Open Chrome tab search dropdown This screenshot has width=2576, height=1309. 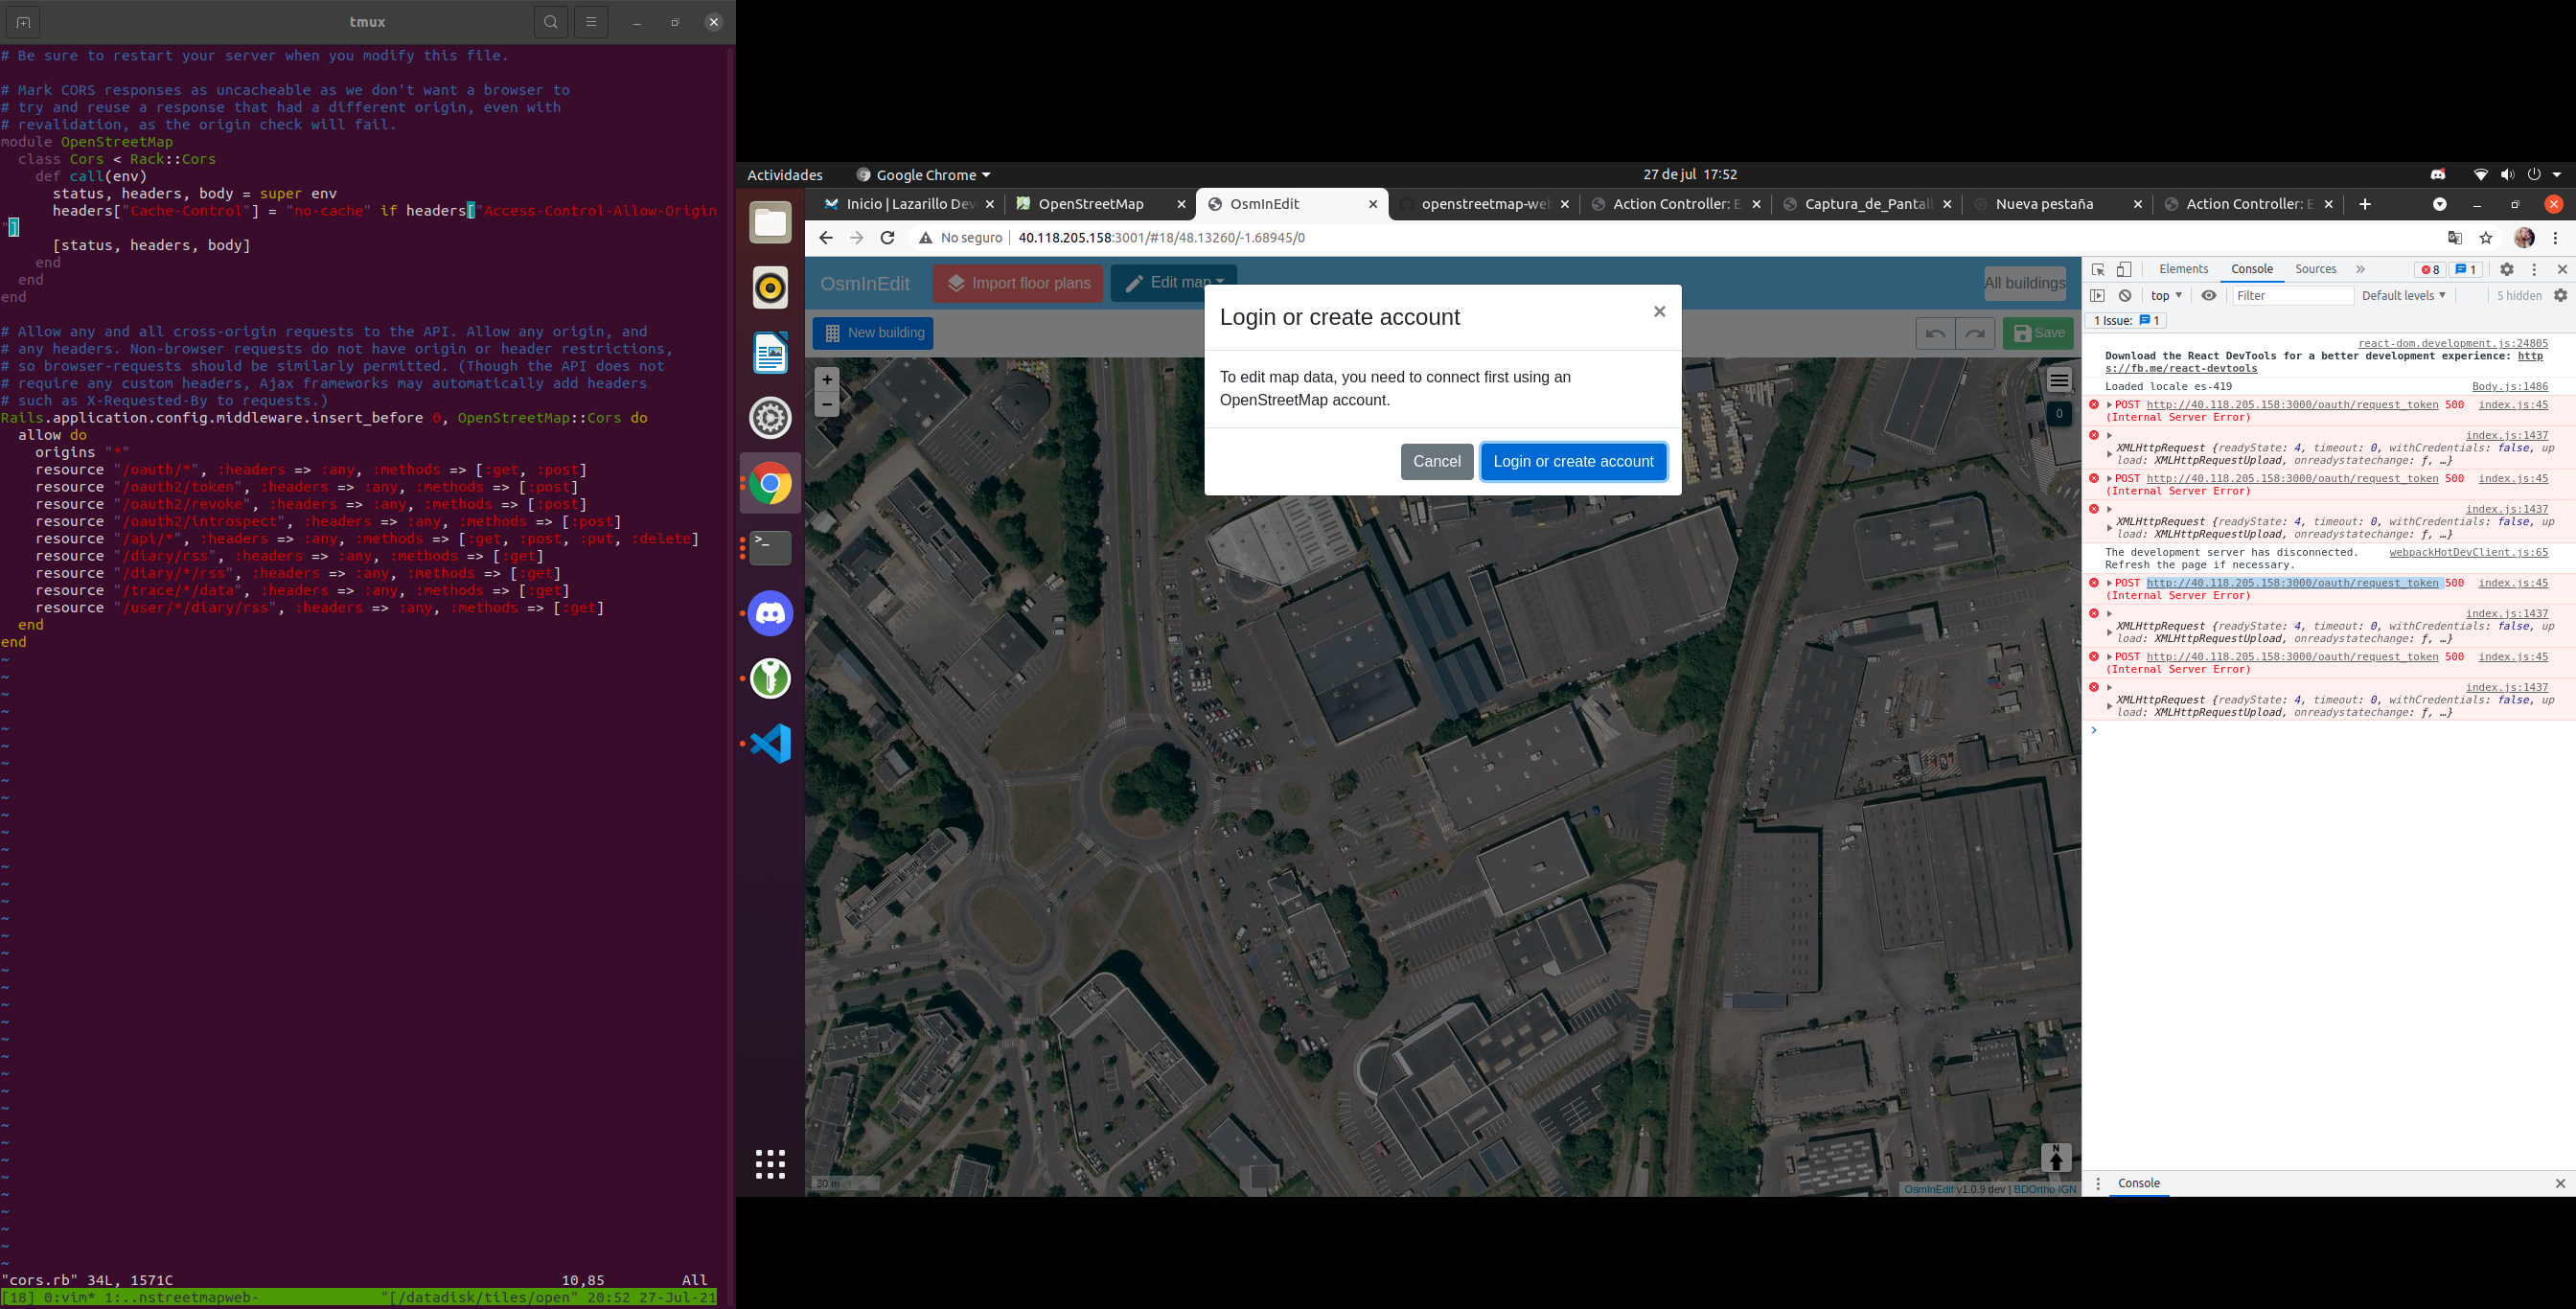(2440, 204)
